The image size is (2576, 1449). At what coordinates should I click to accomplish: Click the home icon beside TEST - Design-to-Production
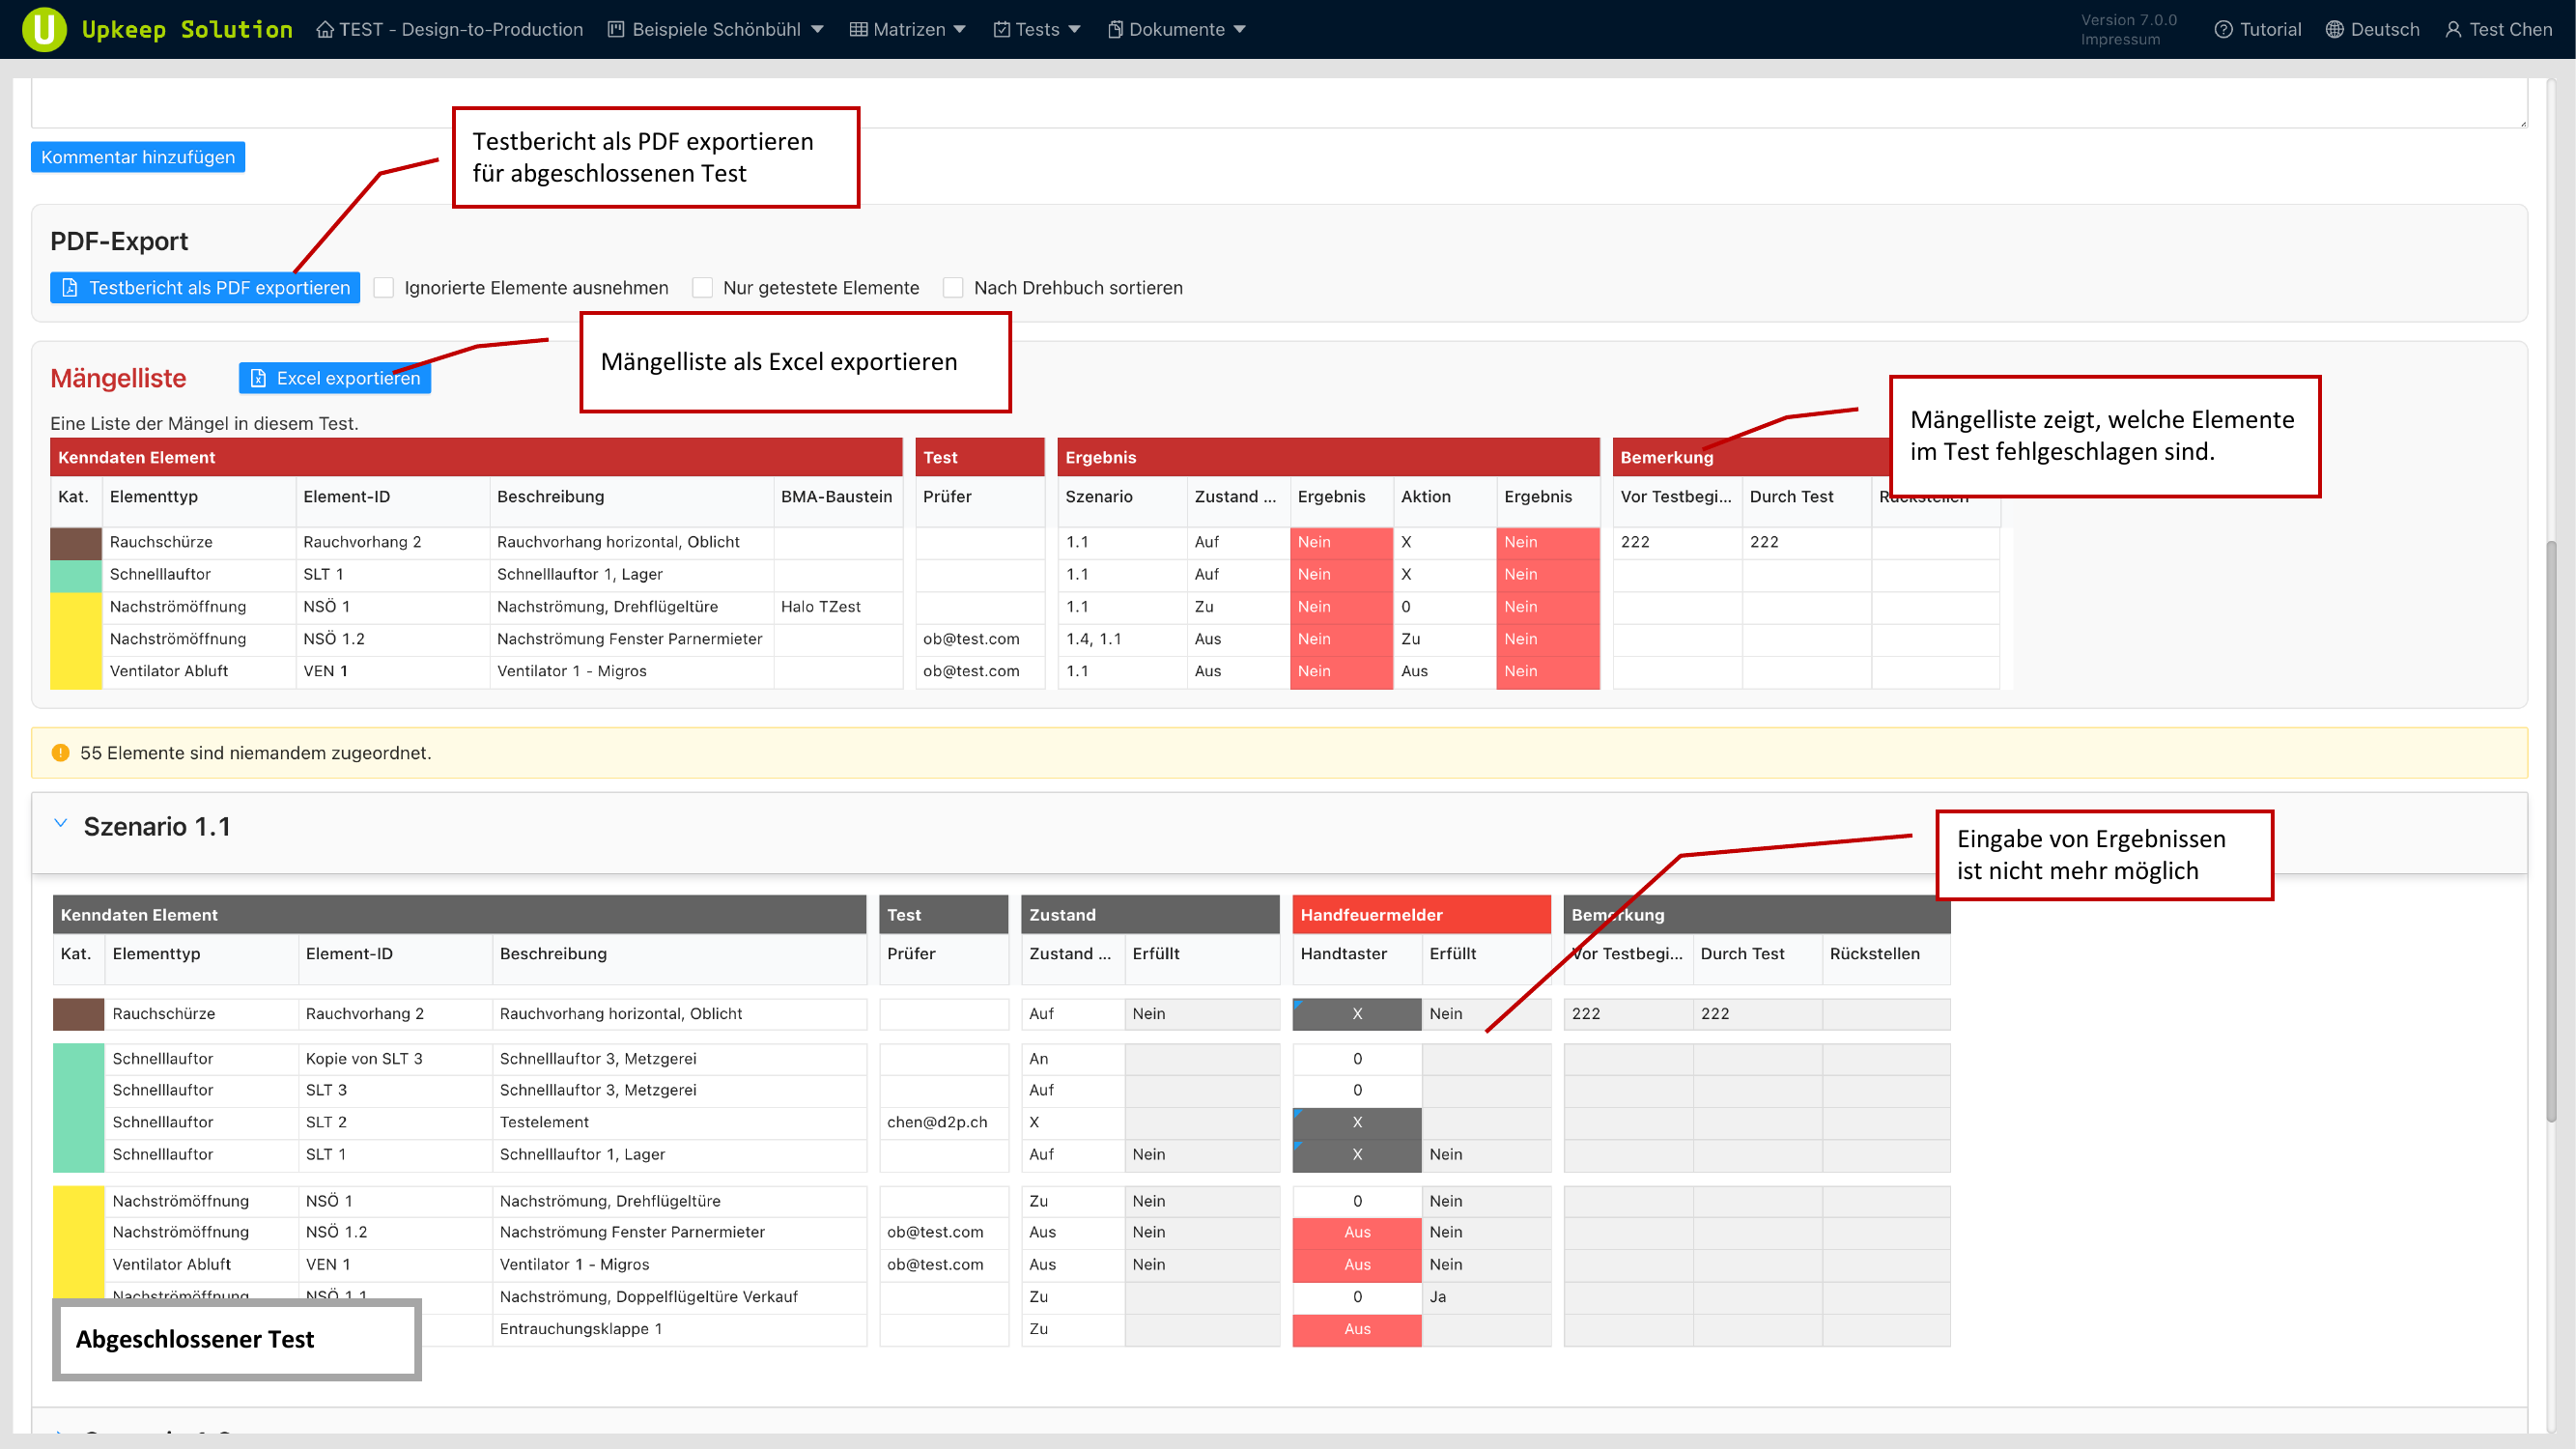[325, 29]
